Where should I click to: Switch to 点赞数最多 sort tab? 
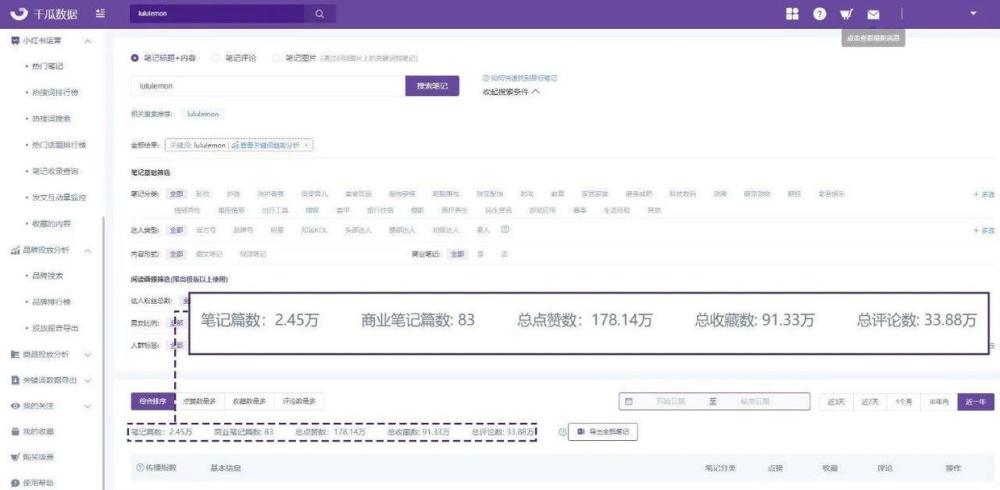click(x=200, y=401)
